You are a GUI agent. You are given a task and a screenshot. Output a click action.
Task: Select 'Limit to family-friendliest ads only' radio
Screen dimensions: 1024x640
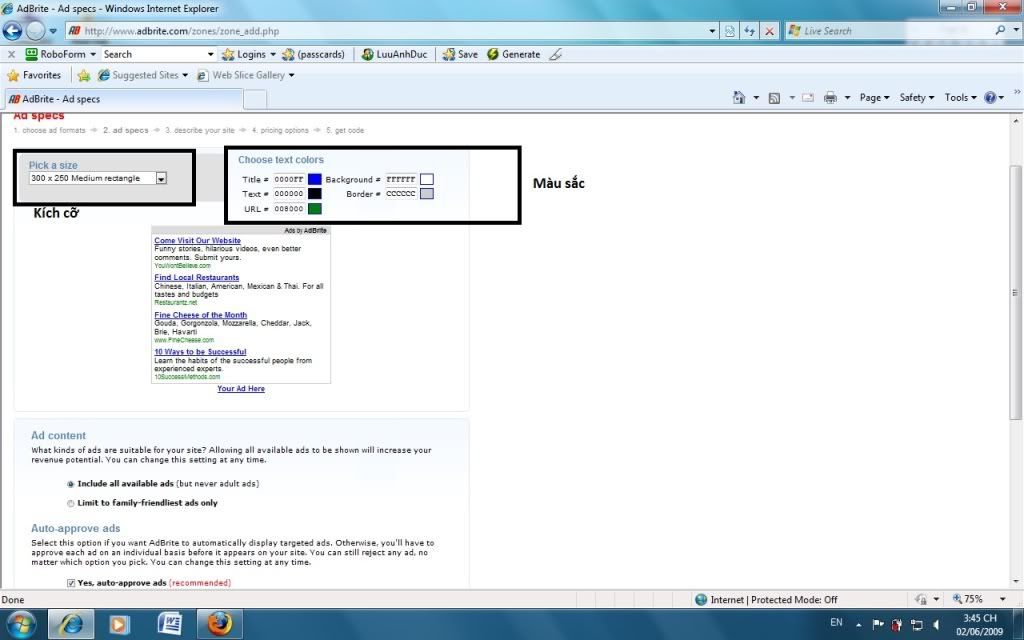point(71,504)
